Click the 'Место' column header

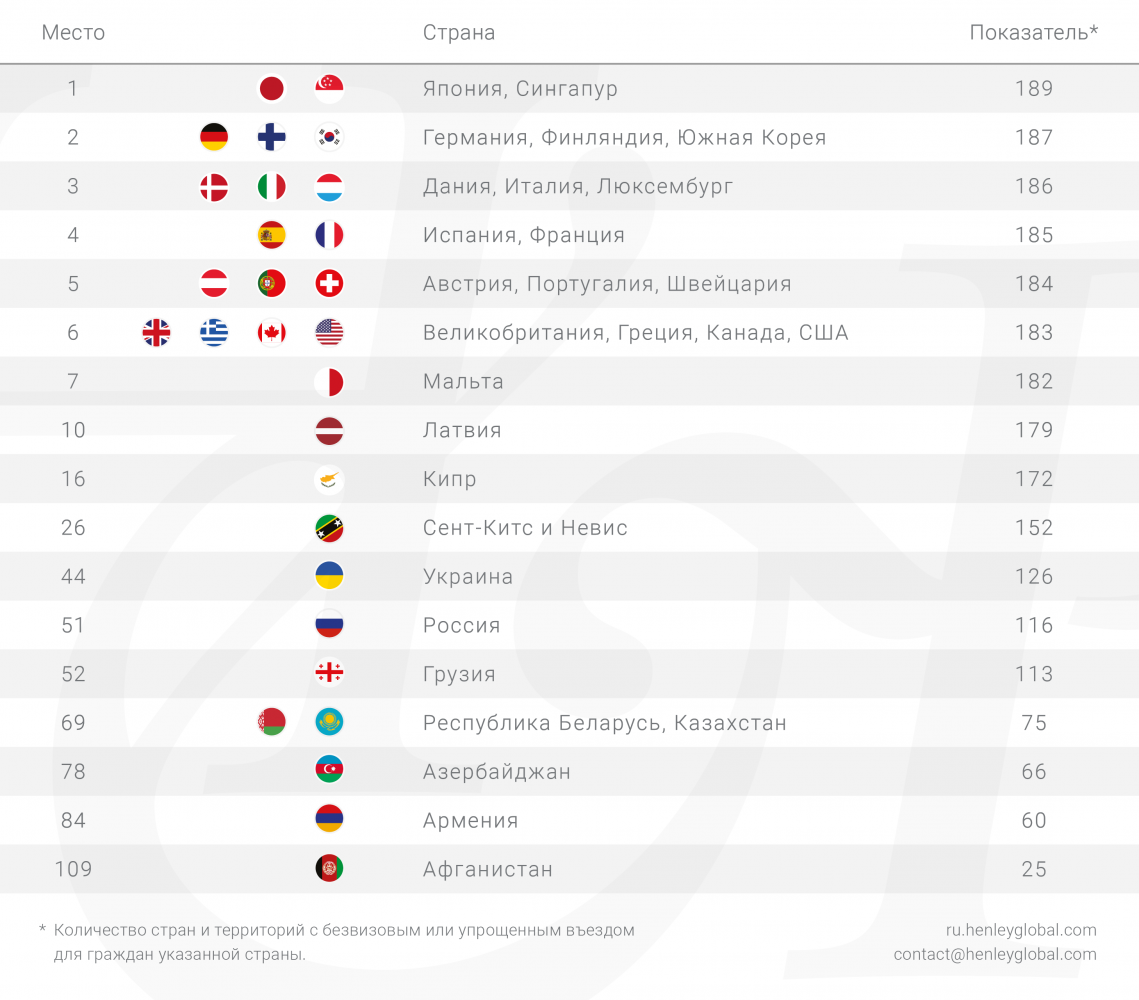pyautogui.click(x=73, y=33)
